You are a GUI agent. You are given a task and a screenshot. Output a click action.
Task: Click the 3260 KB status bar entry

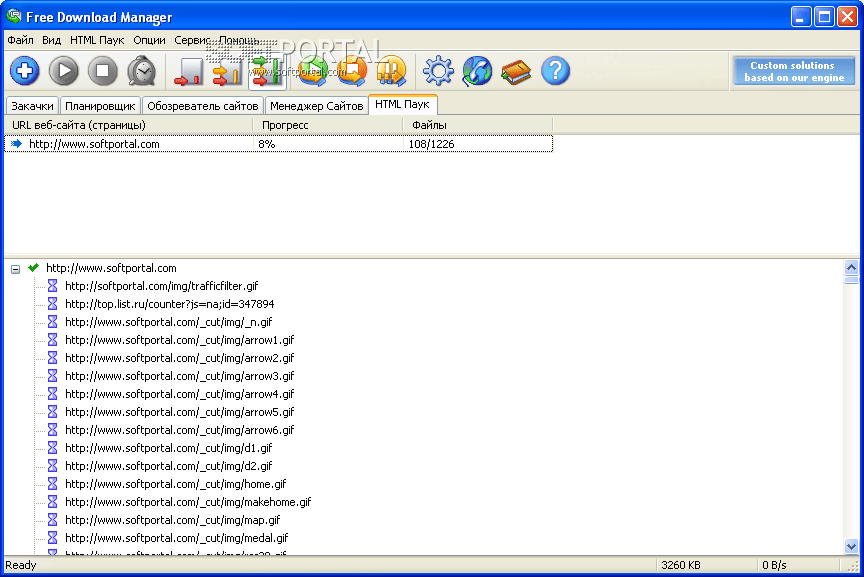tap(681, 565)
